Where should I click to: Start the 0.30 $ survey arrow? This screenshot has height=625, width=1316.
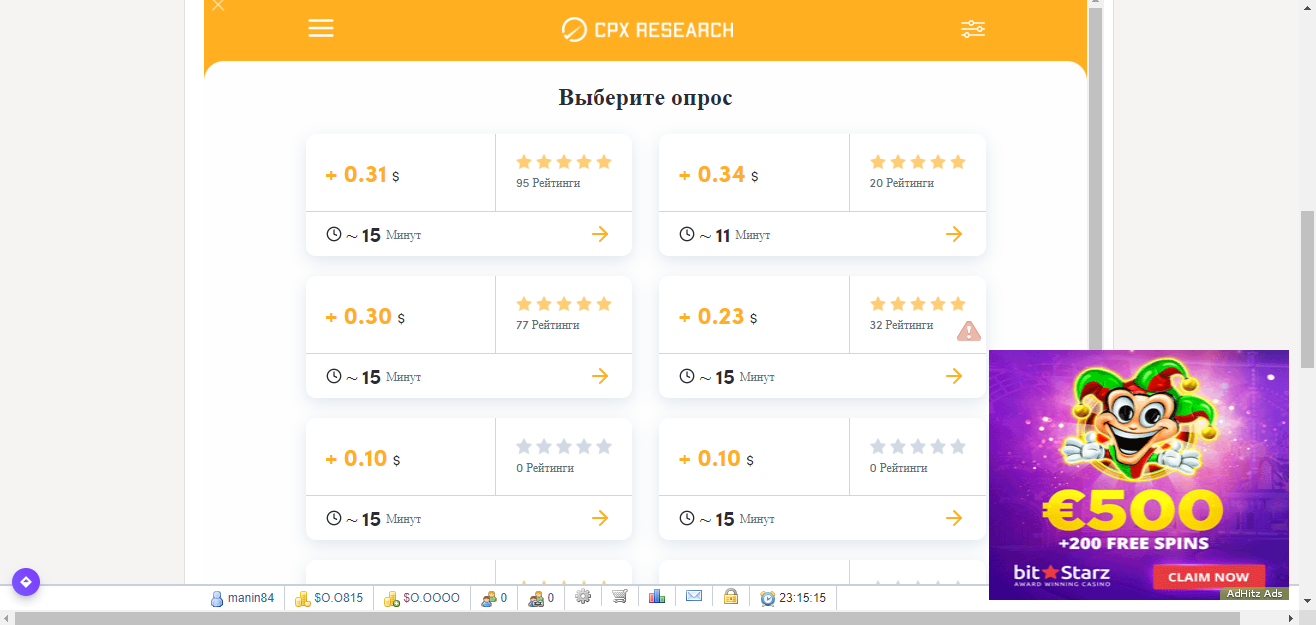pos(600,376)
